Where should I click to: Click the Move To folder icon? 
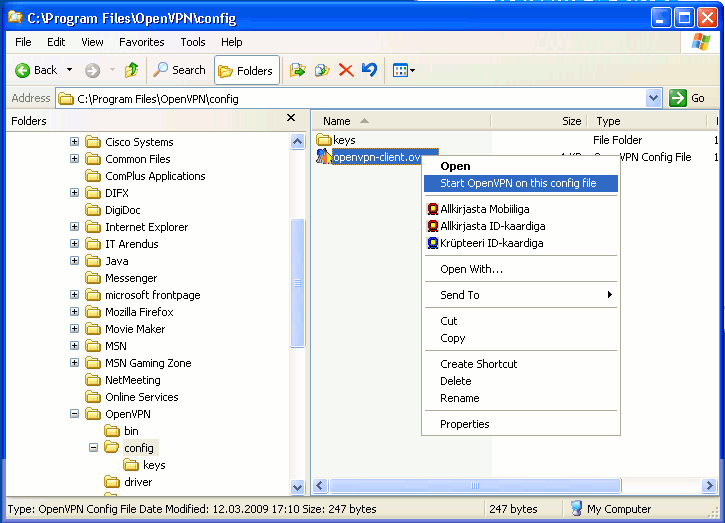(x=297, y=70)
